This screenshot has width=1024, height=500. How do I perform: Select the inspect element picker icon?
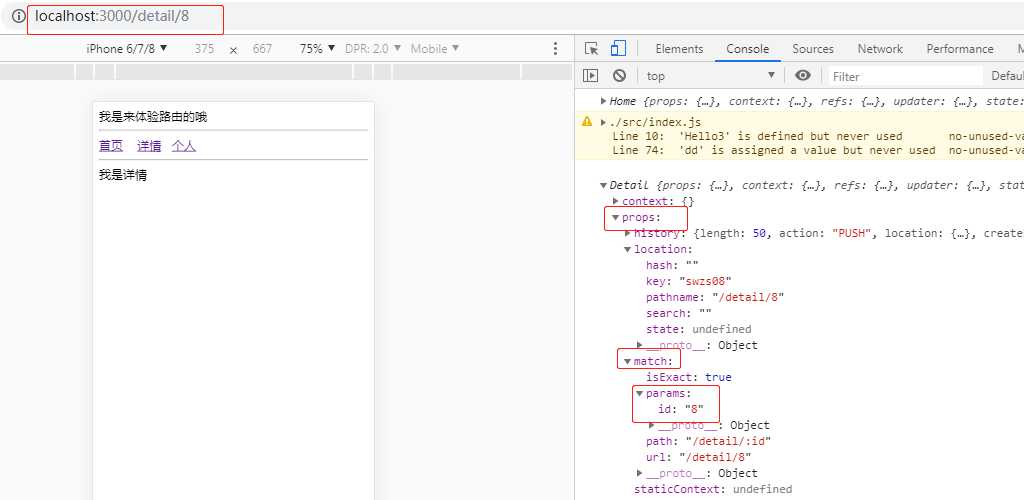pos(592,49)
